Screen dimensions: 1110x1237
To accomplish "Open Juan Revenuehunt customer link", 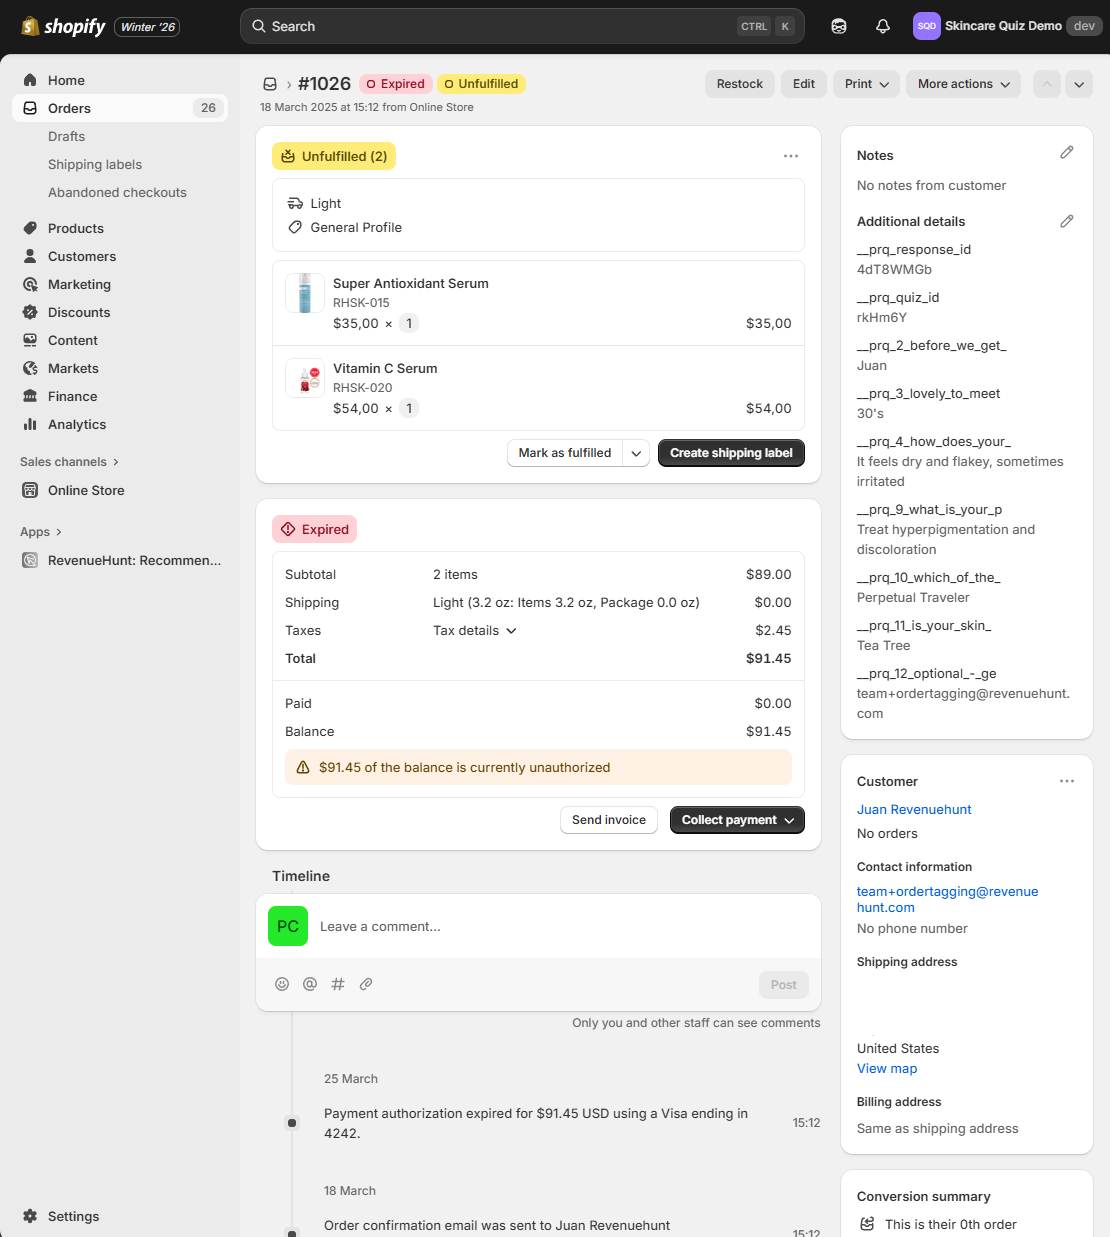I will 914,810.
